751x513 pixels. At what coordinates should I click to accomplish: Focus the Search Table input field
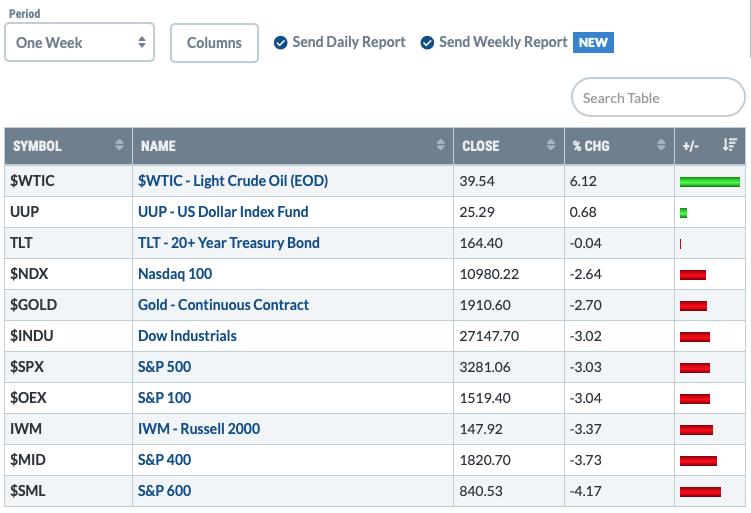[x=658, y=97]
